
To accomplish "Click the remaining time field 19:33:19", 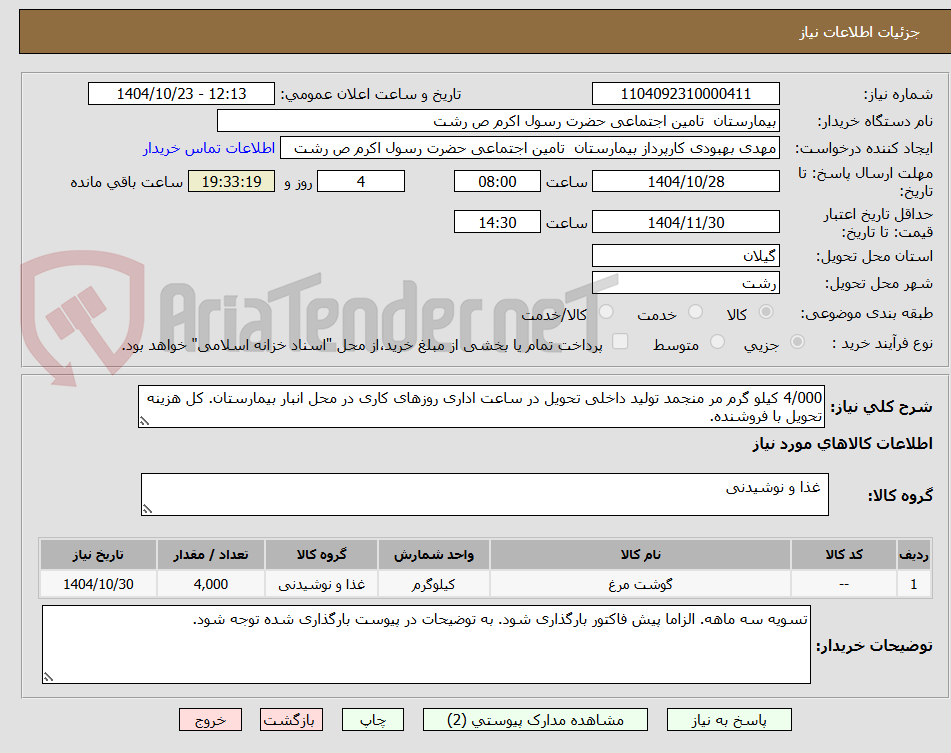I will 231,181.
